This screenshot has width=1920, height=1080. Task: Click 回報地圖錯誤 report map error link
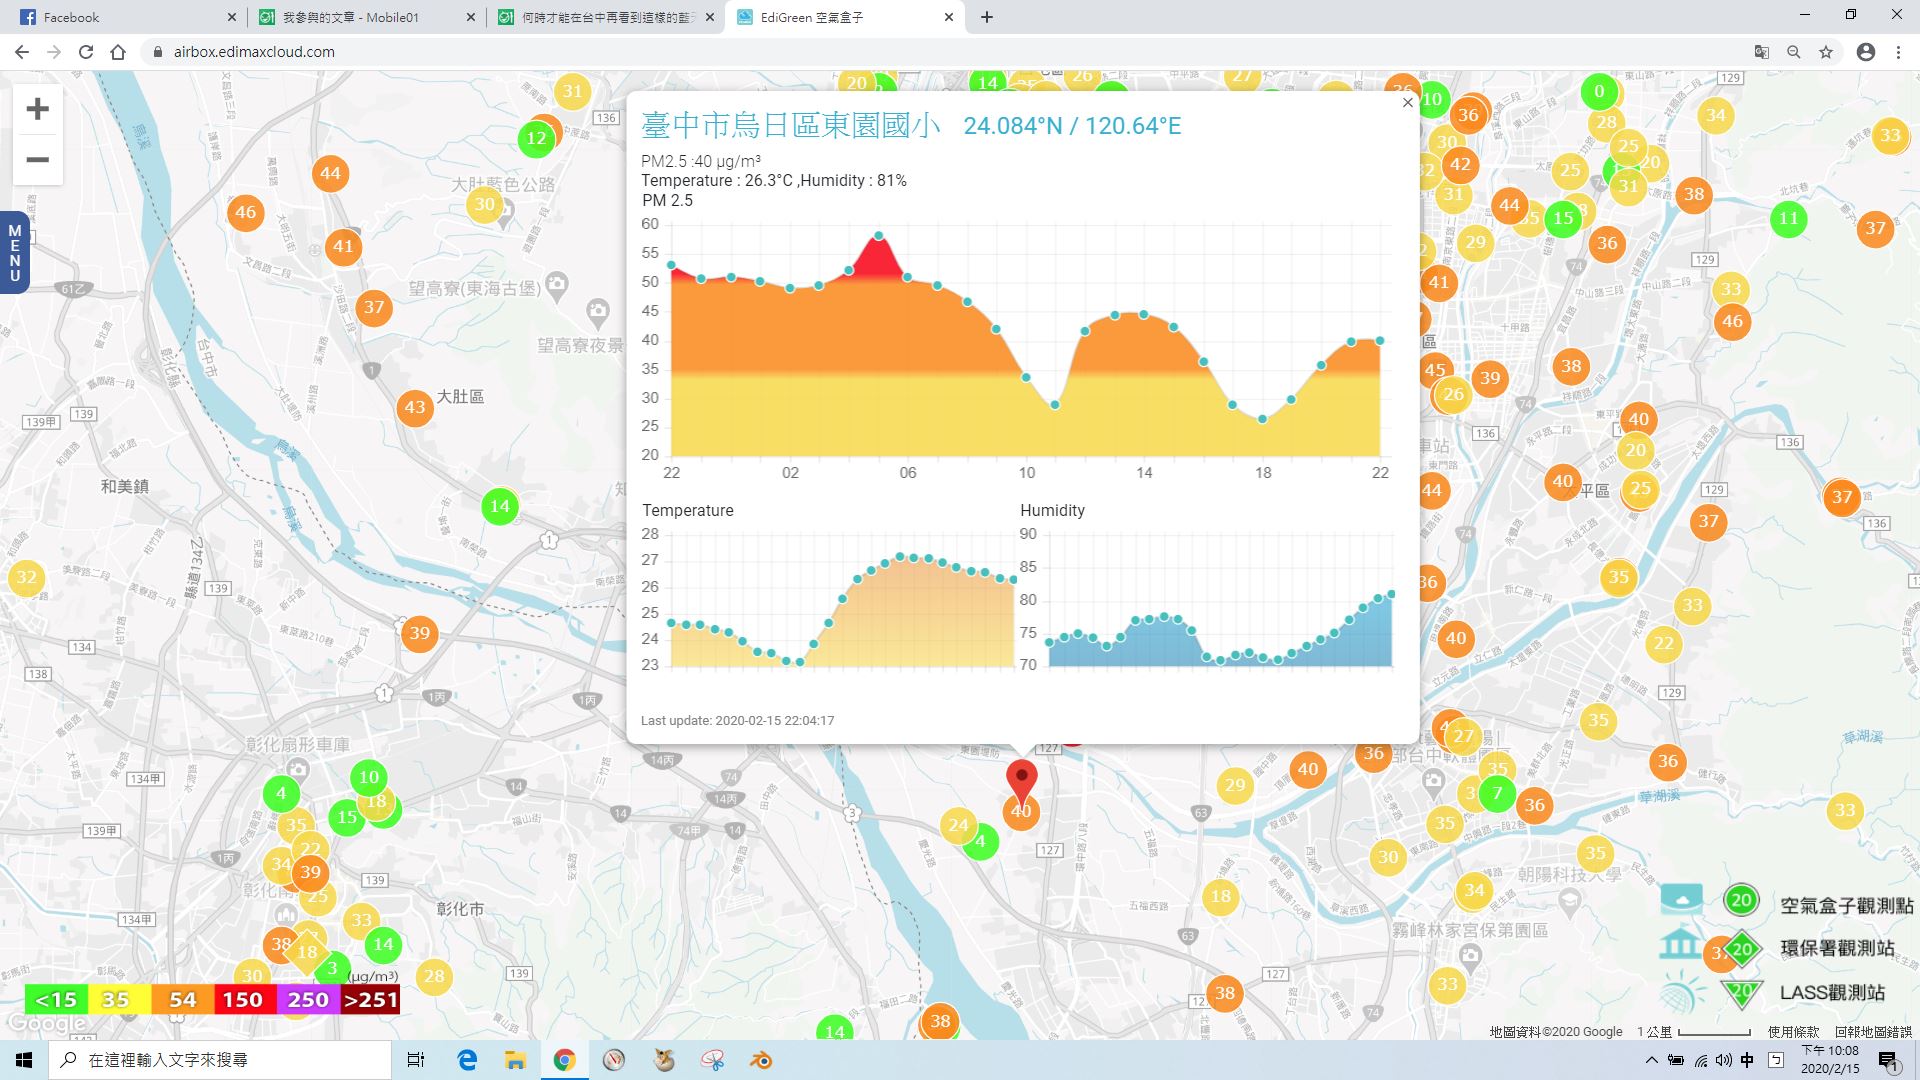tap(1873, 1032)
